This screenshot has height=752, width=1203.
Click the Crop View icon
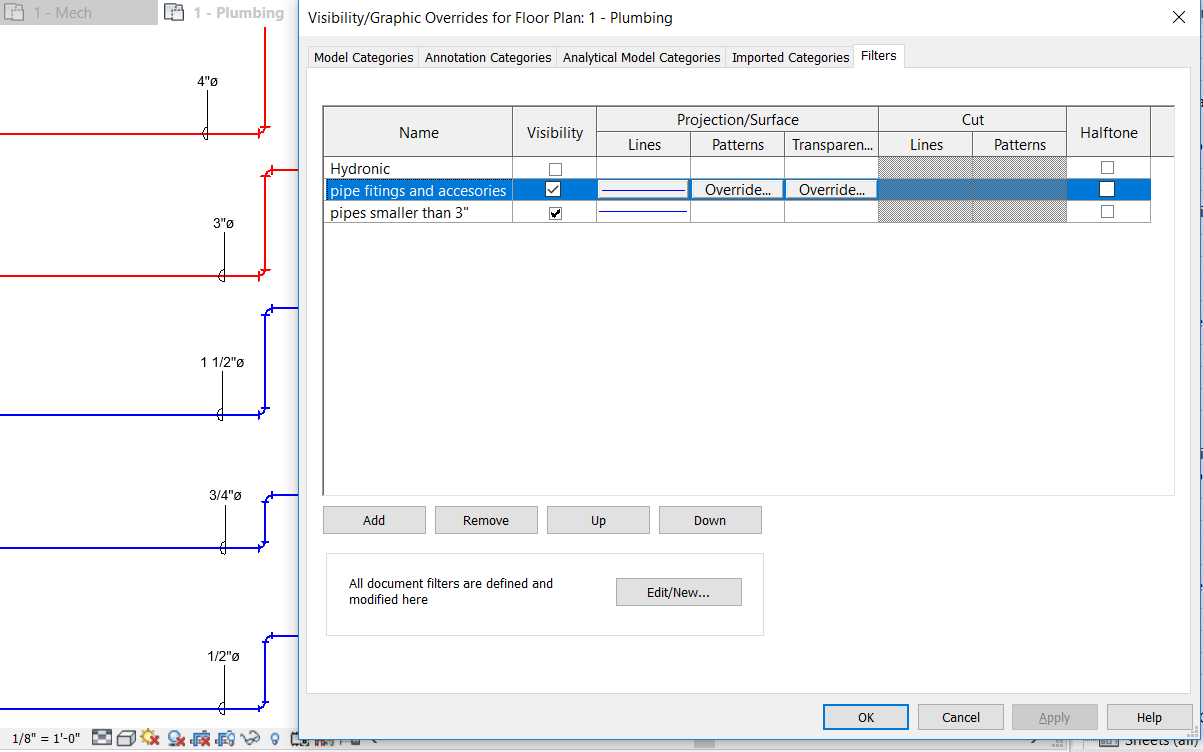[200, 738]
